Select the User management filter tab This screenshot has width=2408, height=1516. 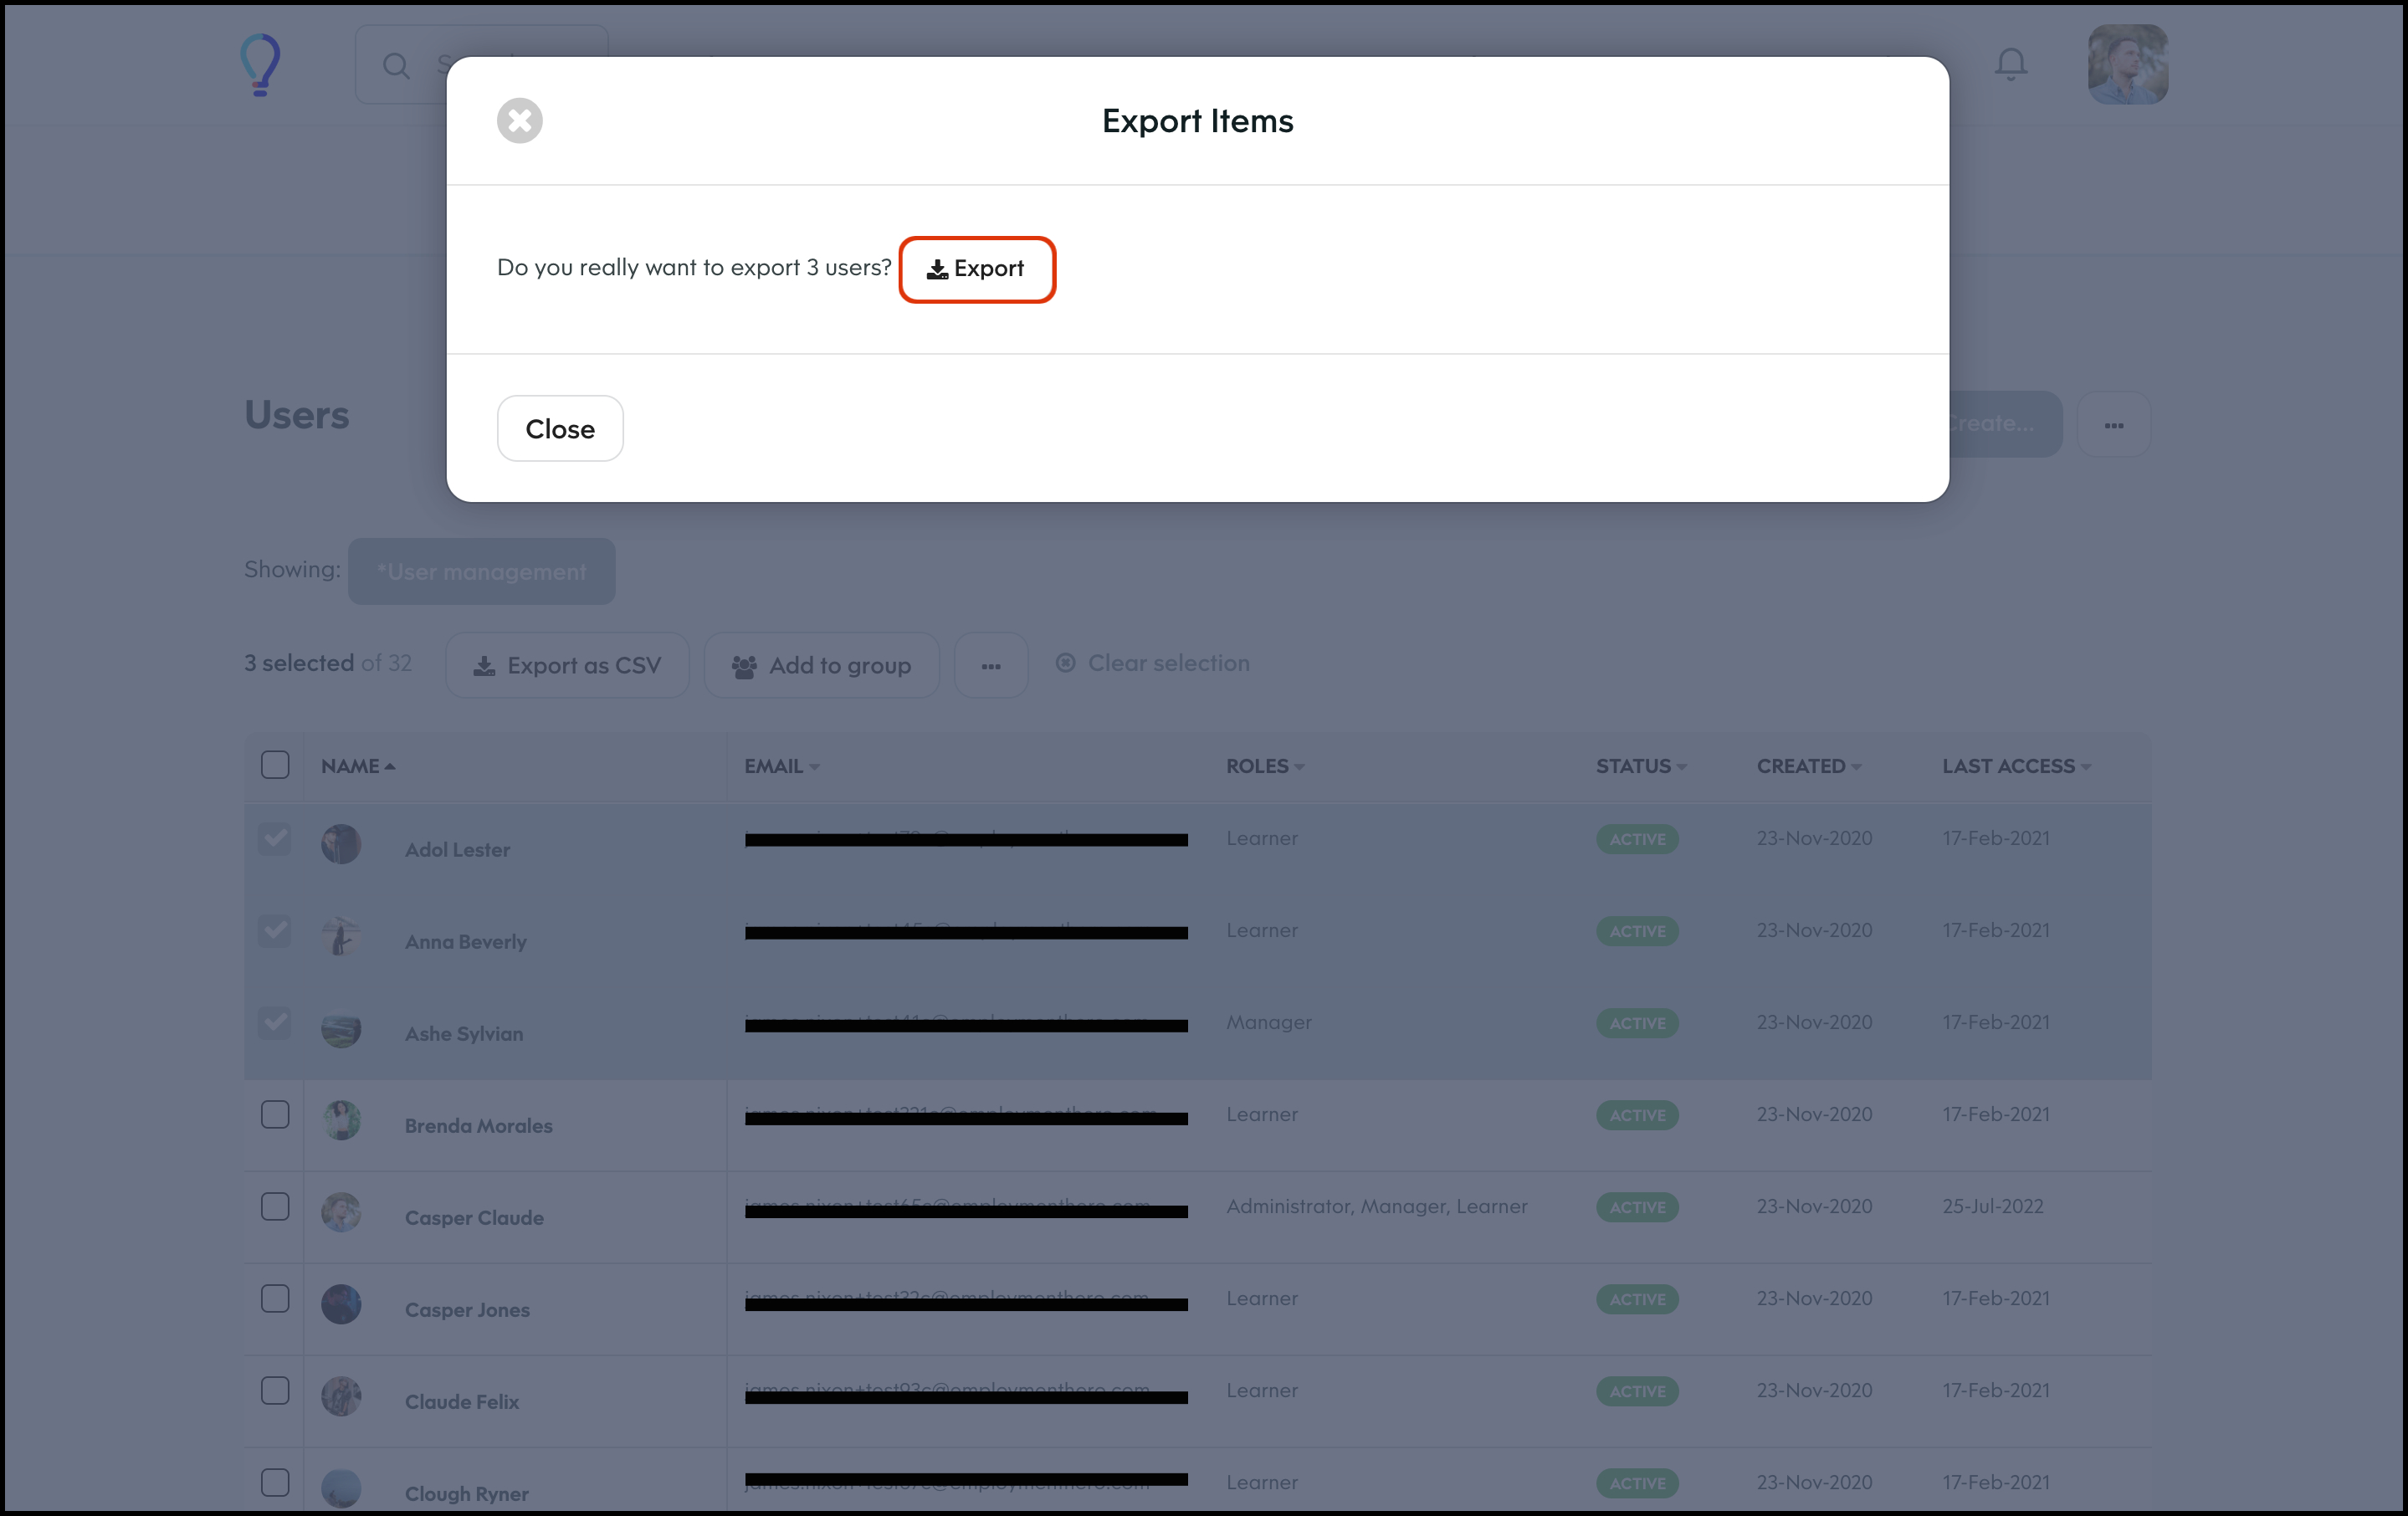pyautogui.click(x=482, y=572)
